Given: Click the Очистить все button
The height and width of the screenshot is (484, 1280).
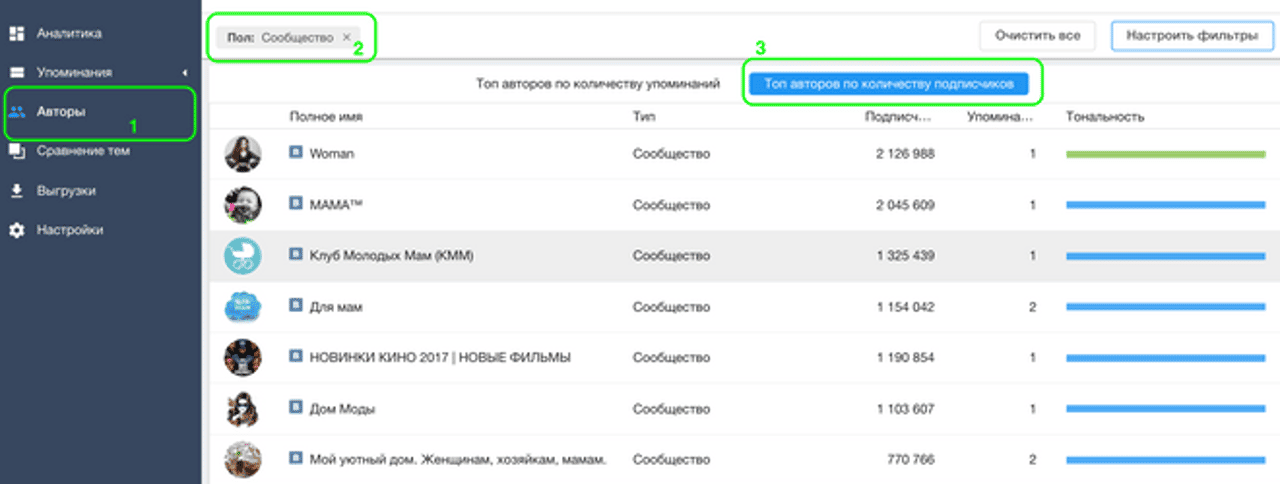Looking at the screenshot, I should tap(1037, 36).
